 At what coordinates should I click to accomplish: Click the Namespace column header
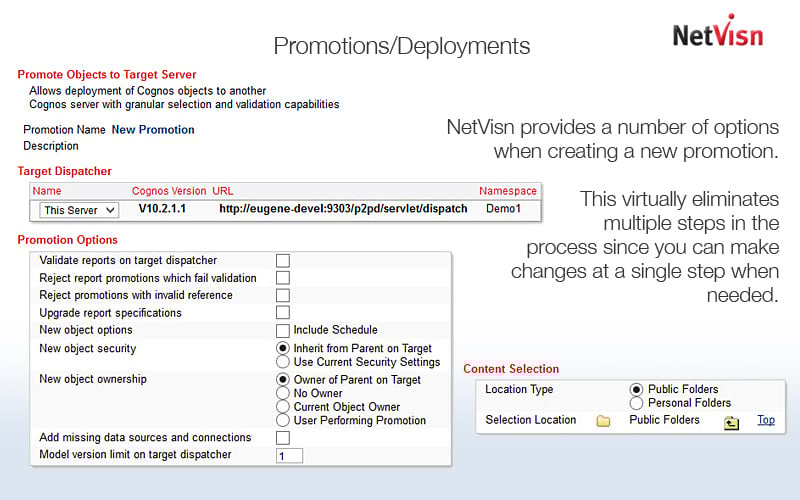click(x=508, y=191)
